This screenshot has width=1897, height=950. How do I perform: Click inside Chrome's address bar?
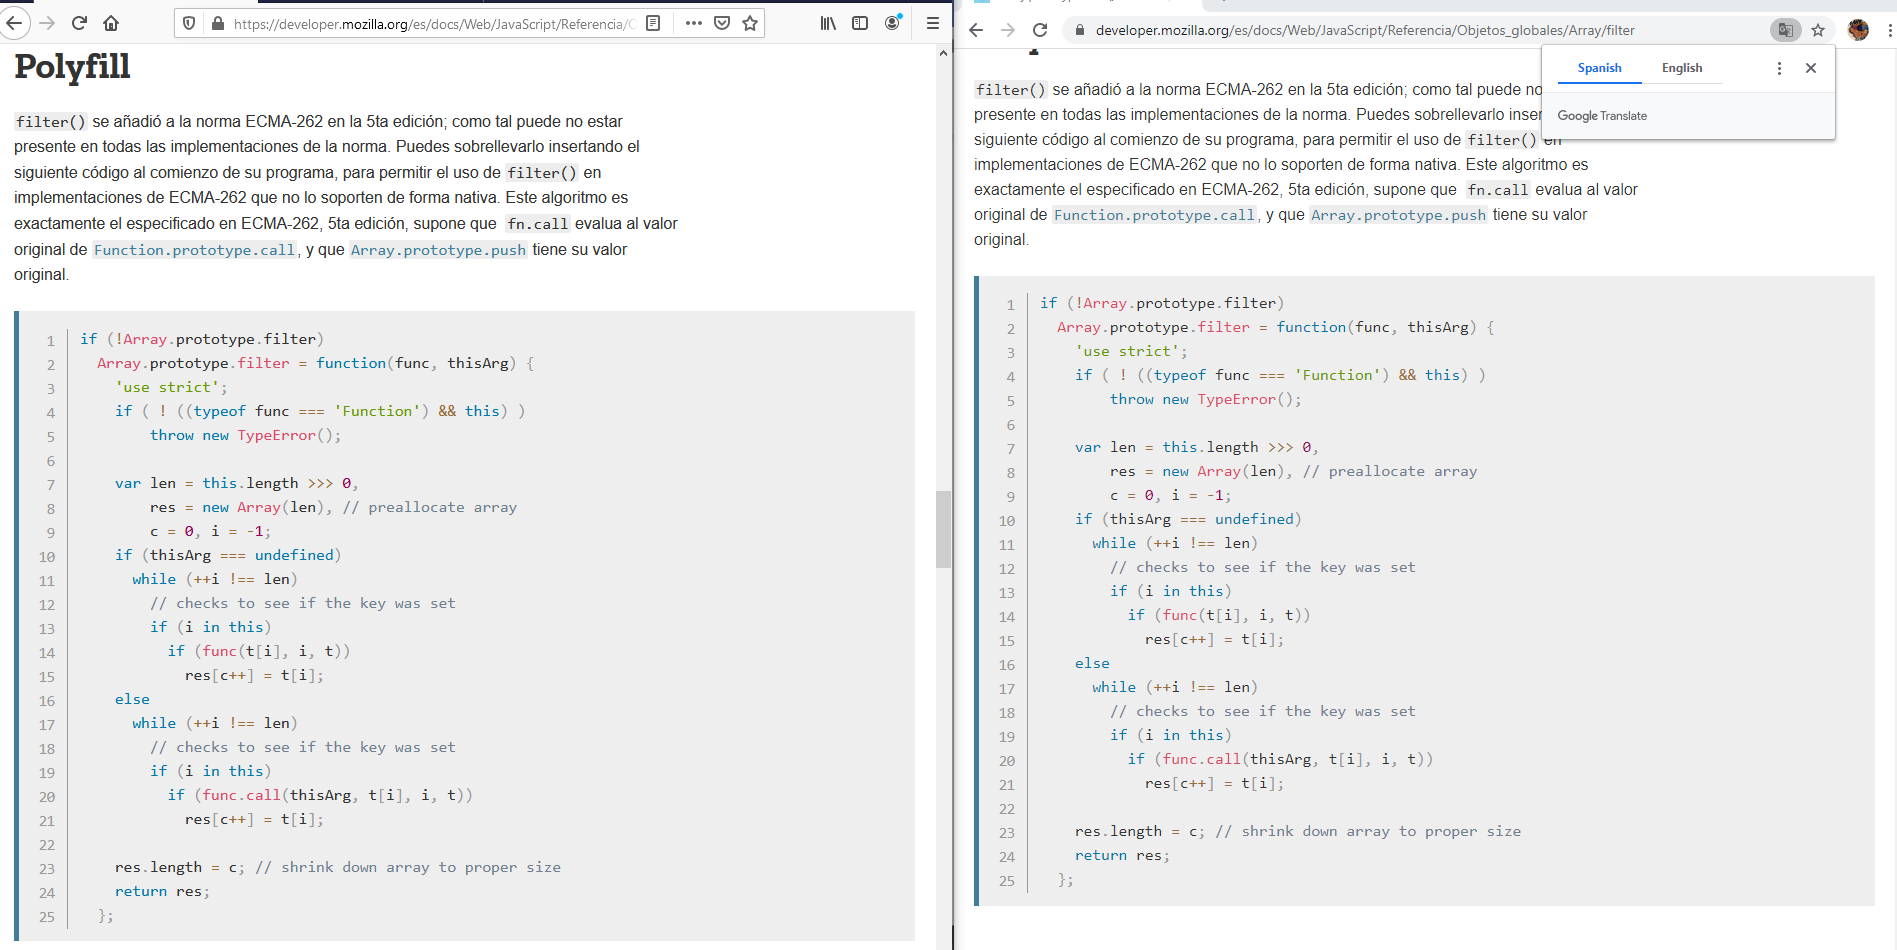coord(1300,30)
